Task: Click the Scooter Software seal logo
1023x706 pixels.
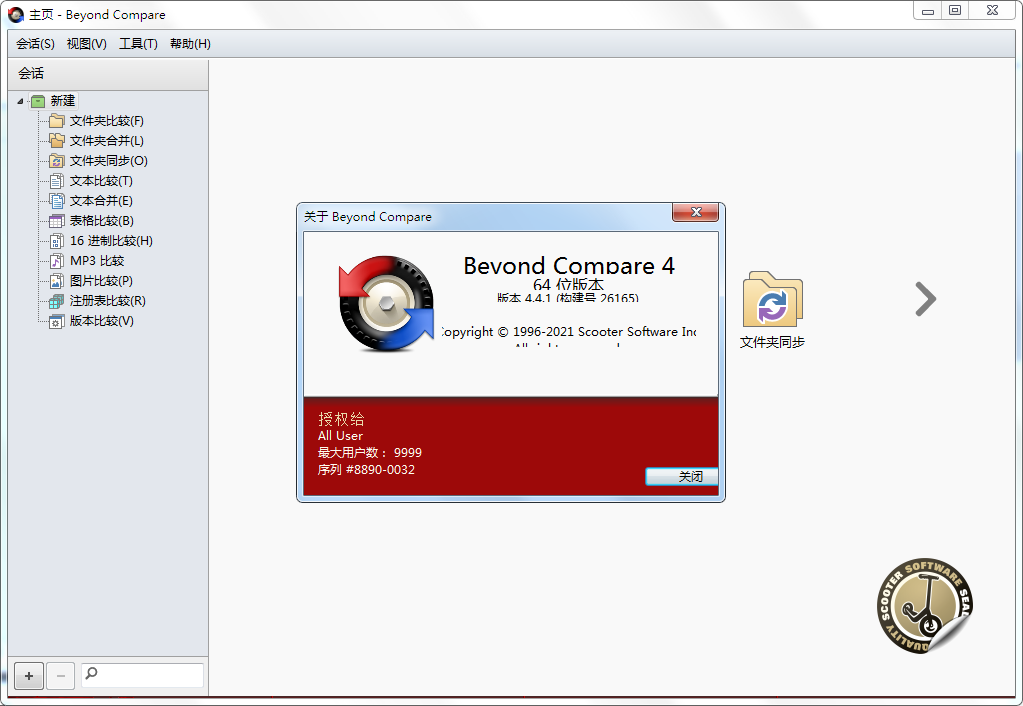Action: [x=924, y=605]
